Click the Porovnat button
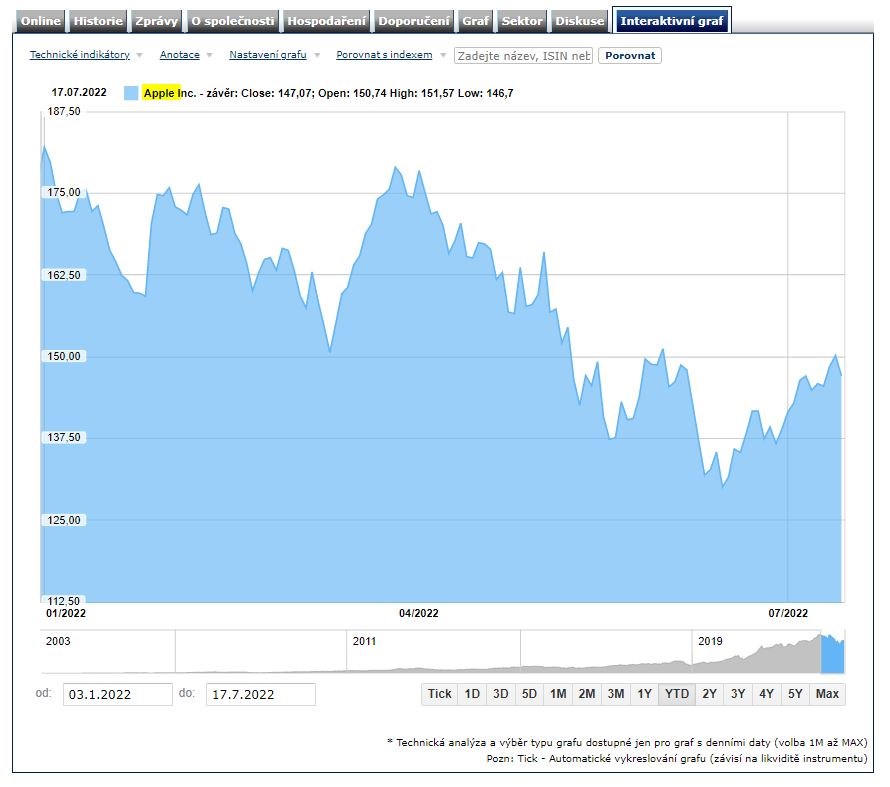This screenshot has width=890, height=787. coord(629,56)
